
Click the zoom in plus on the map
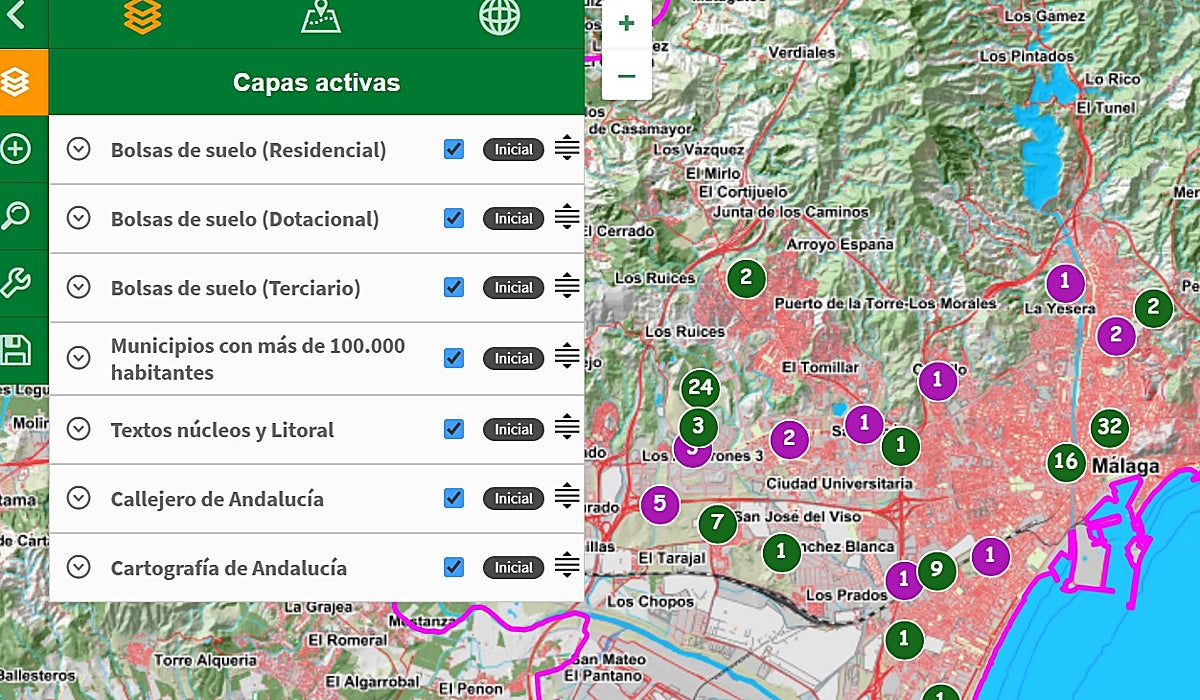(626, 21)
